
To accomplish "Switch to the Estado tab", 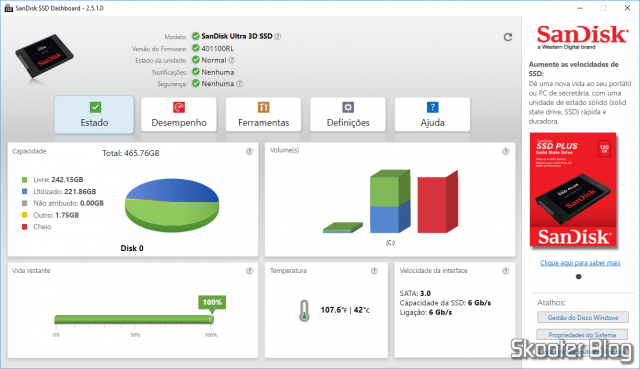I will 94,115.
